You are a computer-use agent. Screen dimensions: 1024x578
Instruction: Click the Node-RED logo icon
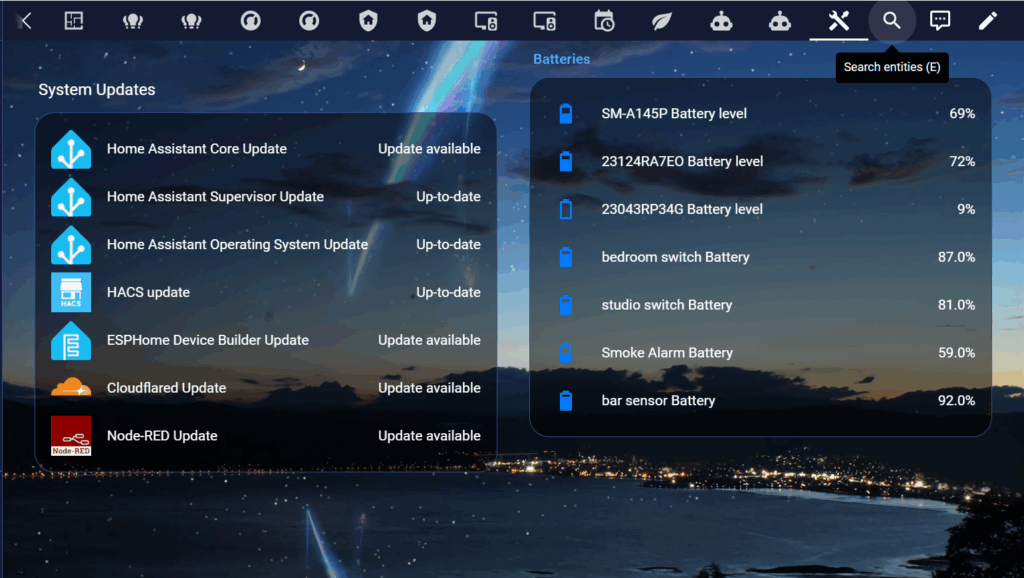(x=71, y=436)
